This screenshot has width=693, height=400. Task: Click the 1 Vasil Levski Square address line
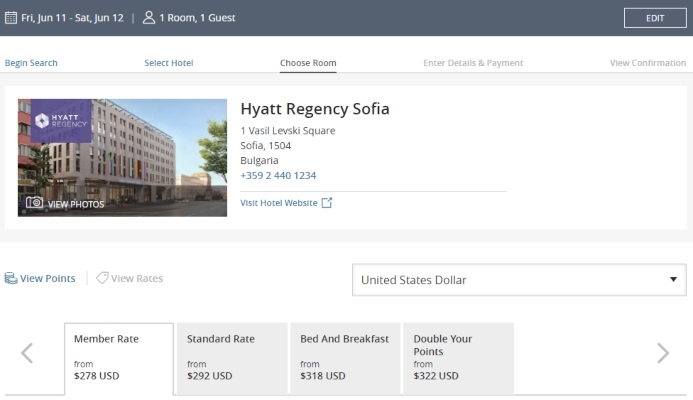(x=288, y=131)
